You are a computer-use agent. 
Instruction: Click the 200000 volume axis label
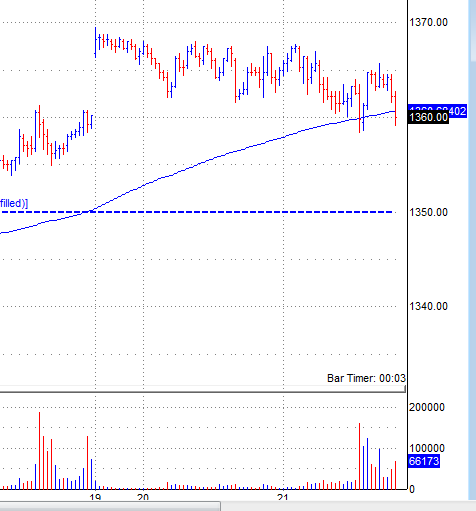[x=427, y=407]
